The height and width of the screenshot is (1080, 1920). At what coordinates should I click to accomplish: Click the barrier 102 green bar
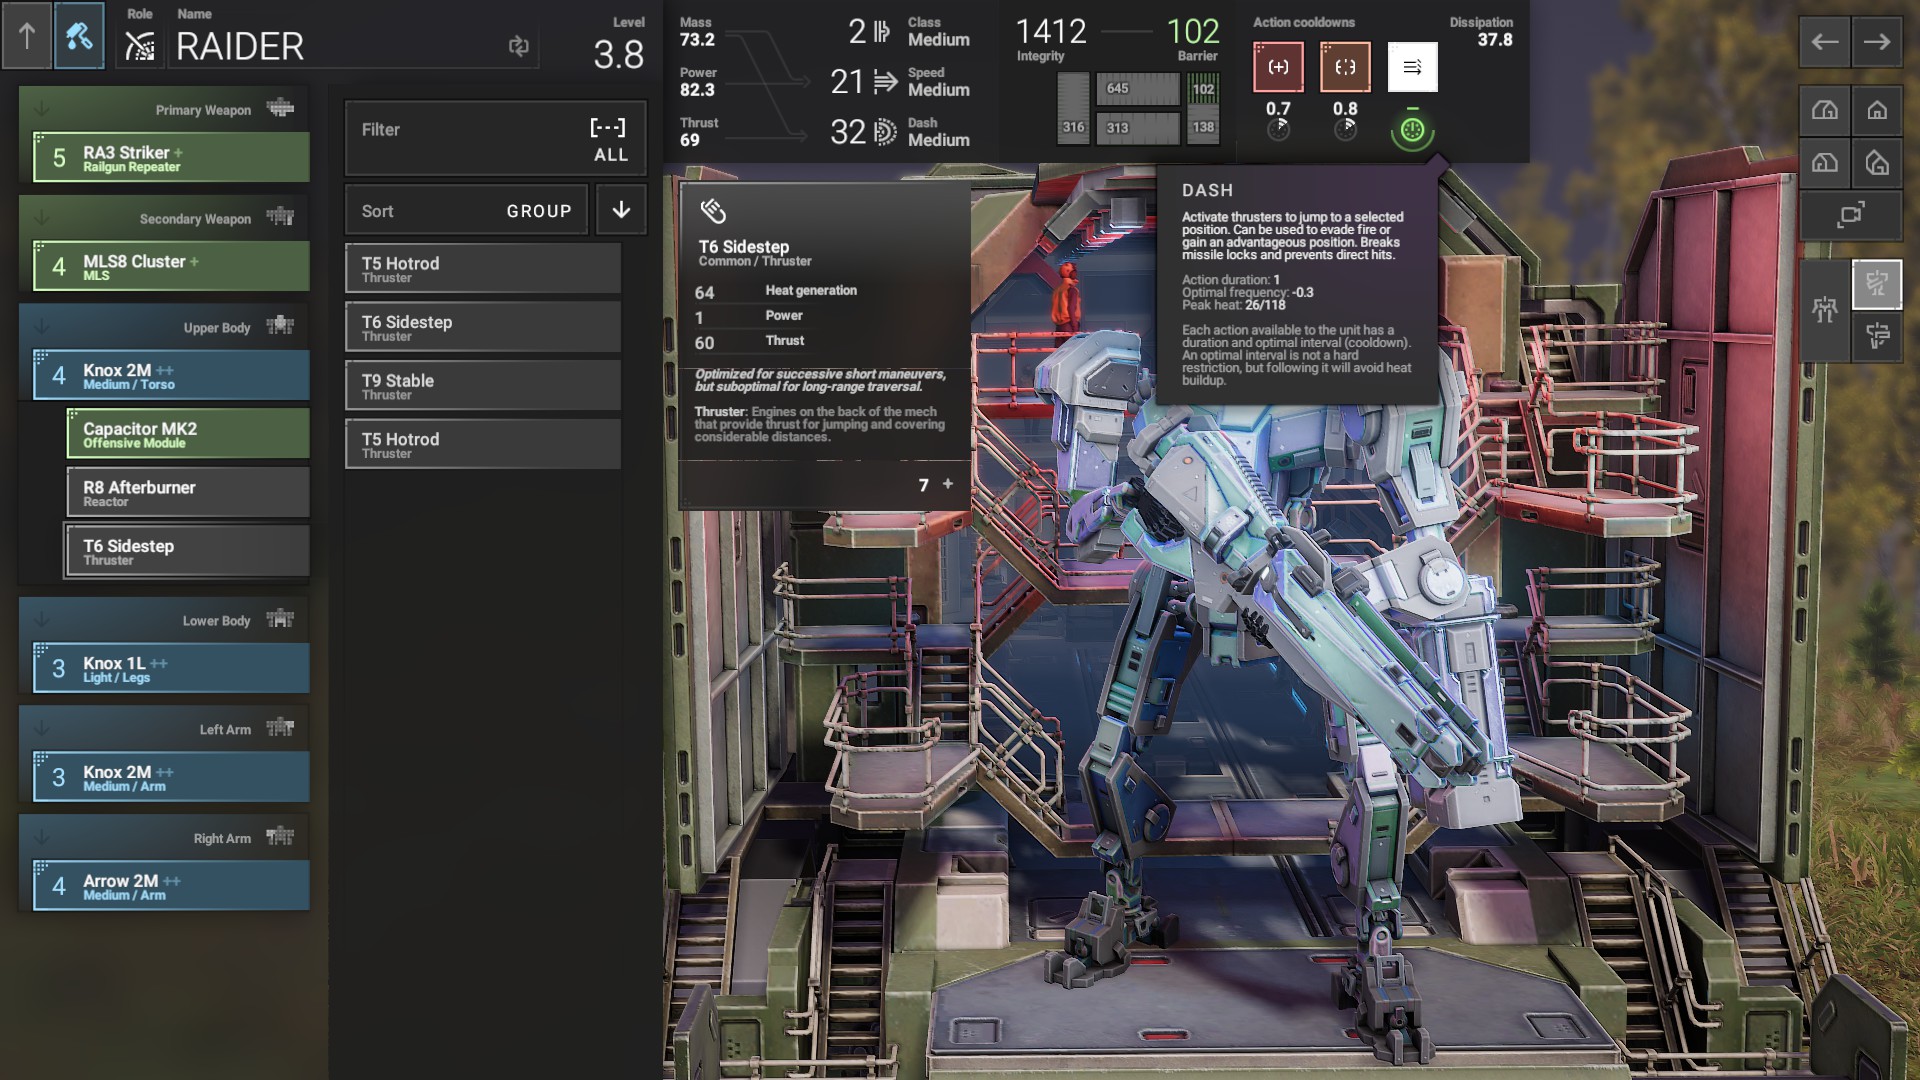1203,89
